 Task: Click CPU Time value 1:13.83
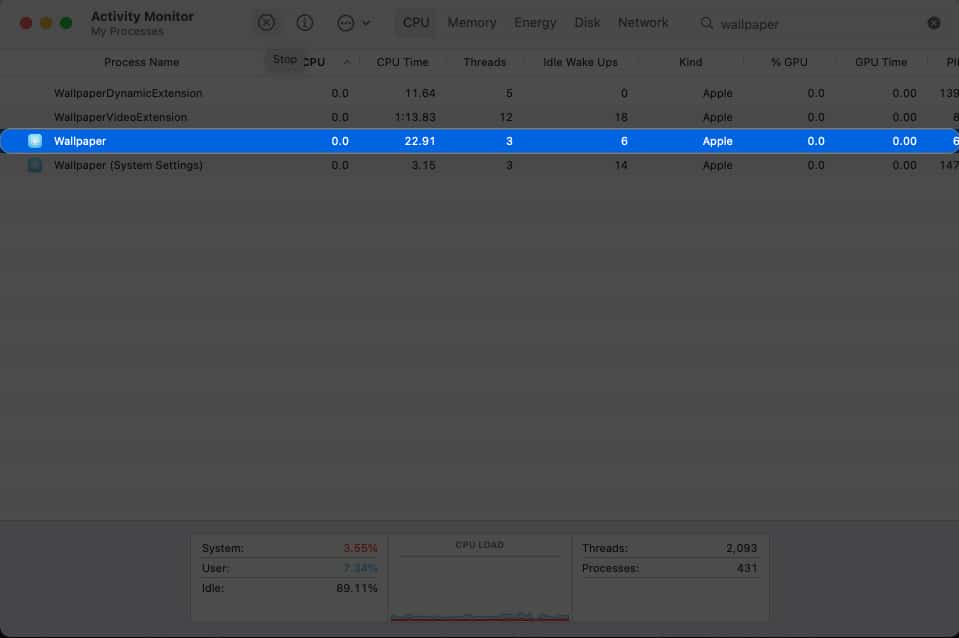415,117
